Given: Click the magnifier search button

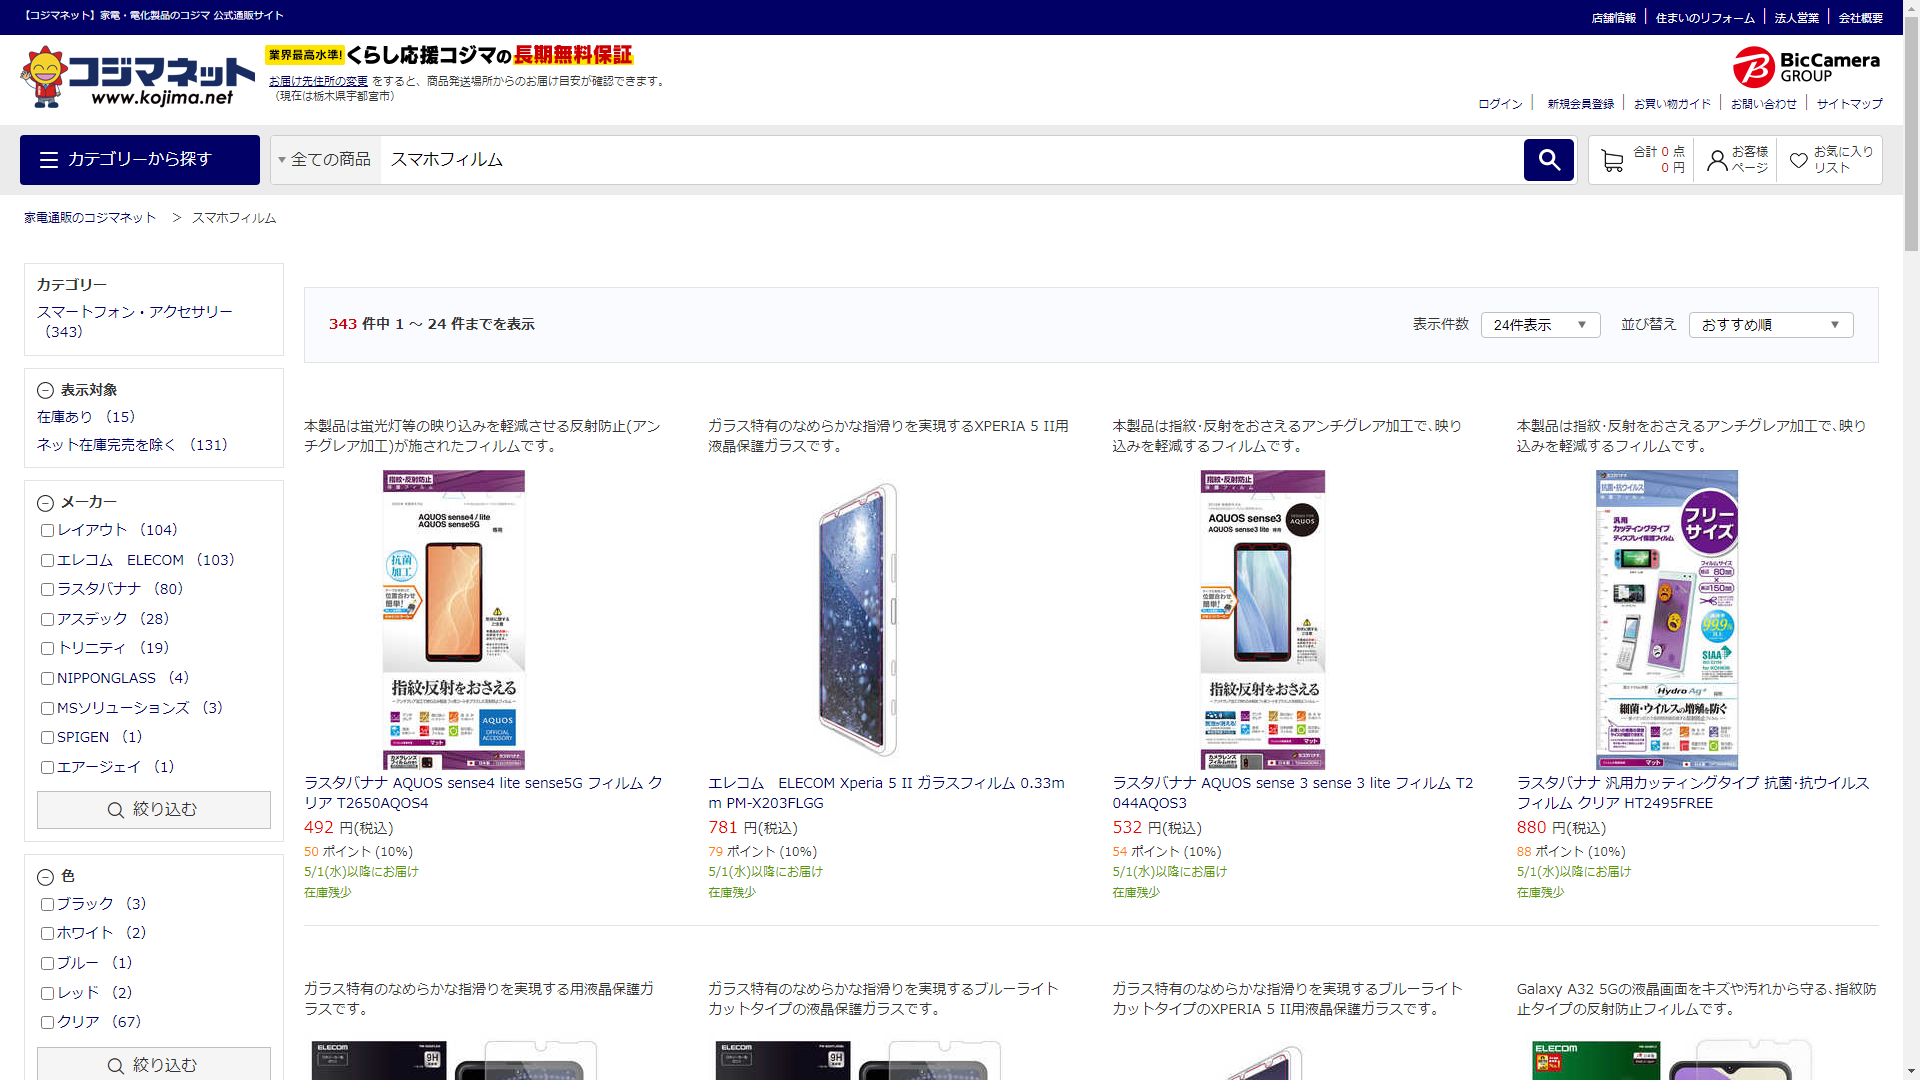Looking at the screenshot, I should pyautogui.click(x=1548, y=160).
